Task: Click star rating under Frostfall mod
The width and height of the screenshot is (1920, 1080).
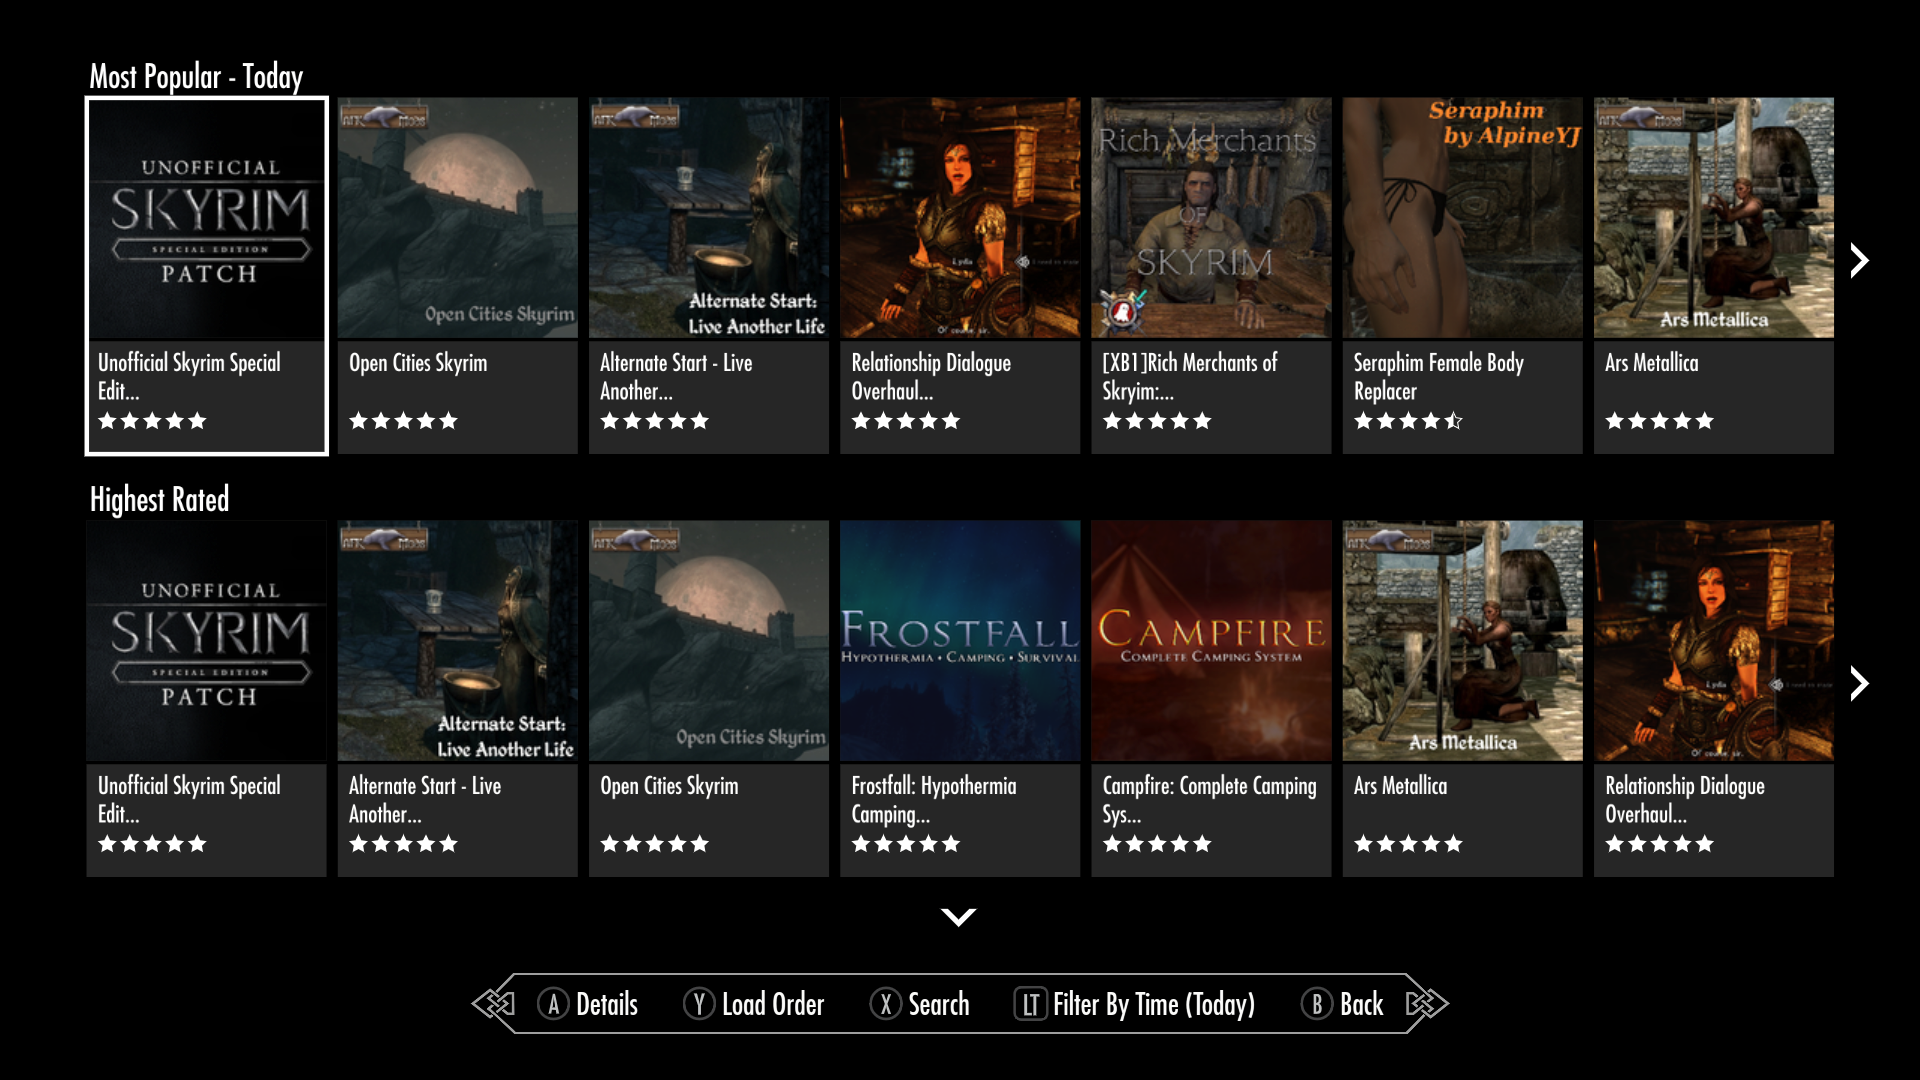Action: click(x=906, y=844)
